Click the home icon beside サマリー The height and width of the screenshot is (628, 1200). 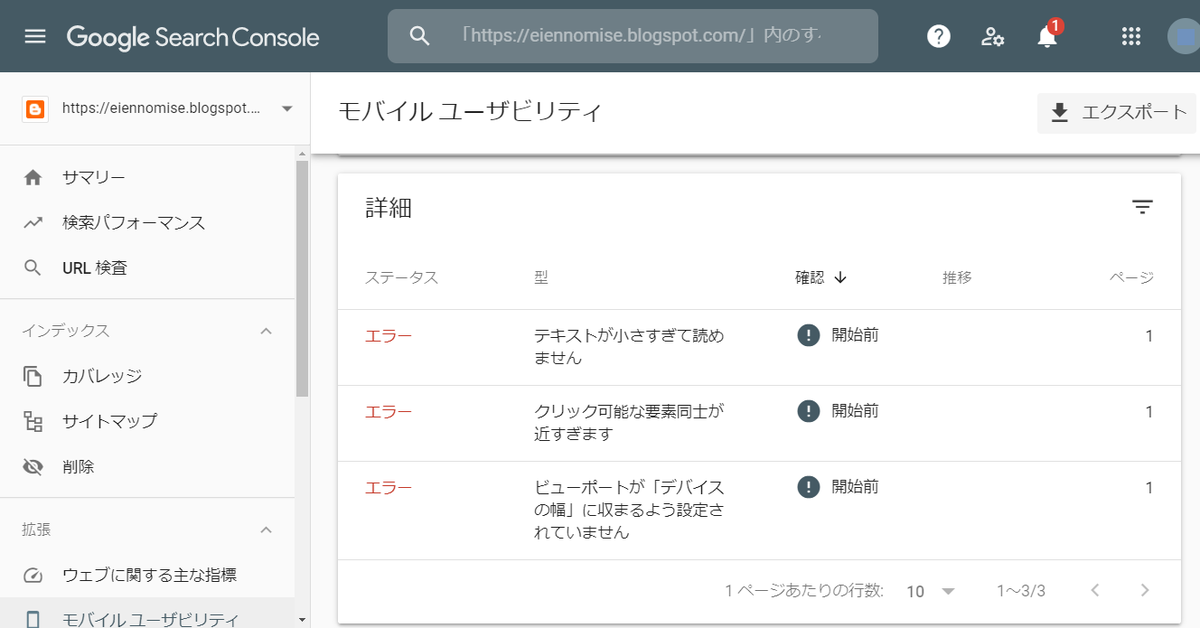pyautogui.click(x=33, y=177)
